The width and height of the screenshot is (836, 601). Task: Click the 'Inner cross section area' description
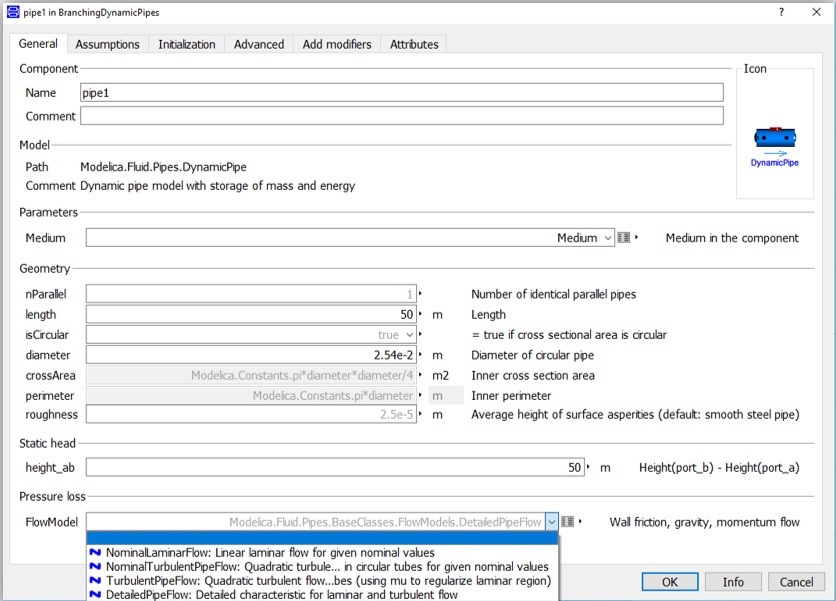pyautogui.click(x=533, y=375)
